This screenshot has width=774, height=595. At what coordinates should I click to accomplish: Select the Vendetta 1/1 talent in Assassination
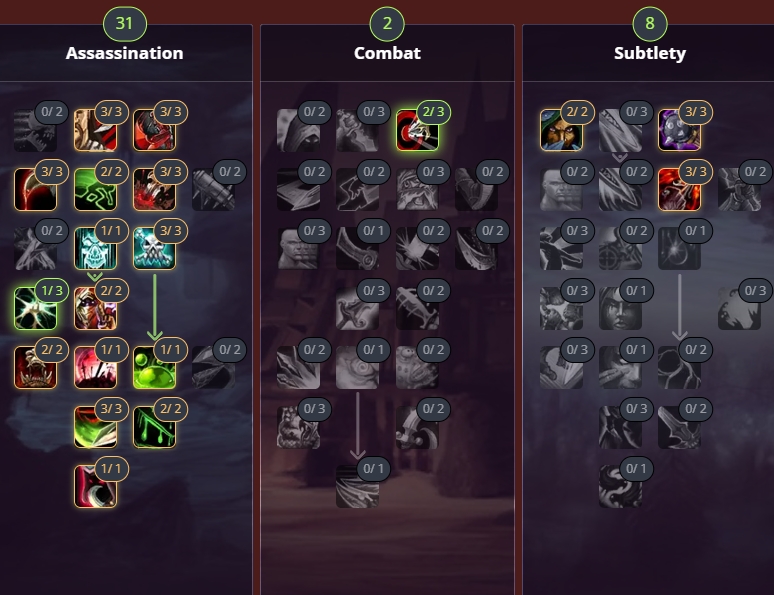tap(95, 486)
